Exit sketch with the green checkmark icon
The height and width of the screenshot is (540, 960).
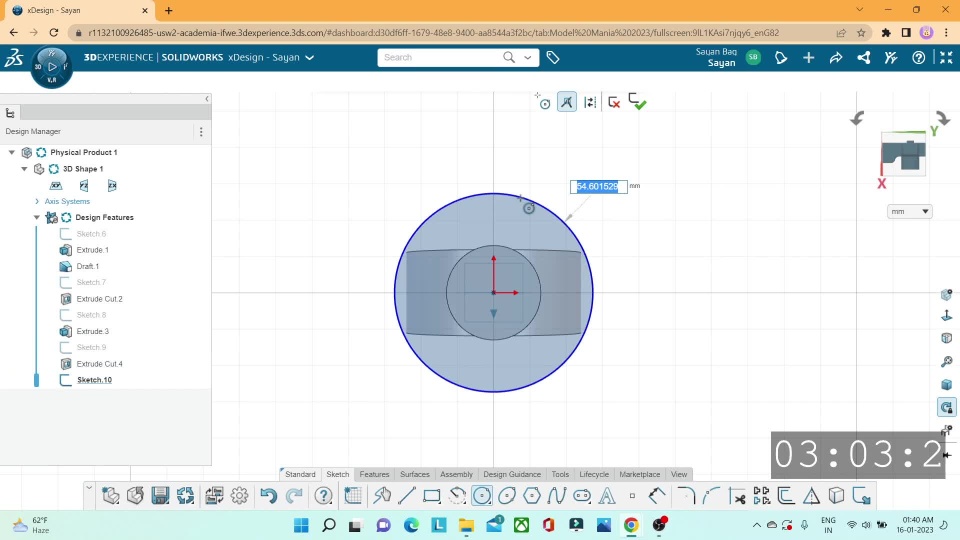coord(638,102)
